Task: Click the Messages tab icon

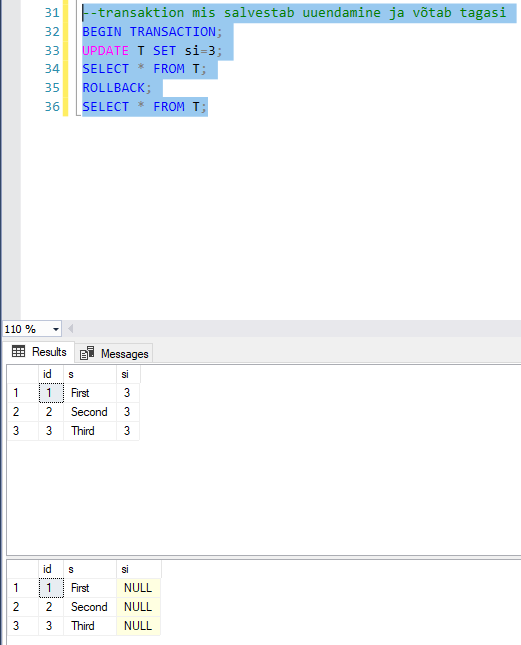Action: coord(87,353)
